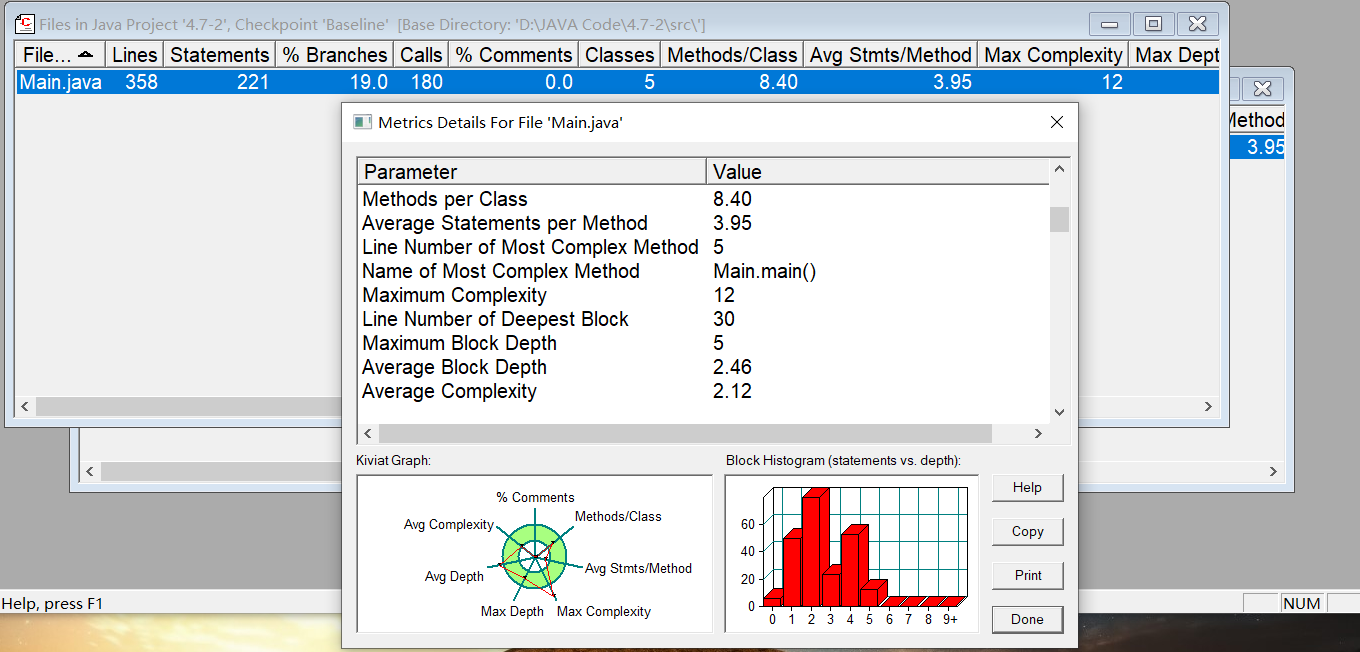Select Average Statements per Method row
The width and height of the screenshot is (1360, 652).
coord(704,223)
